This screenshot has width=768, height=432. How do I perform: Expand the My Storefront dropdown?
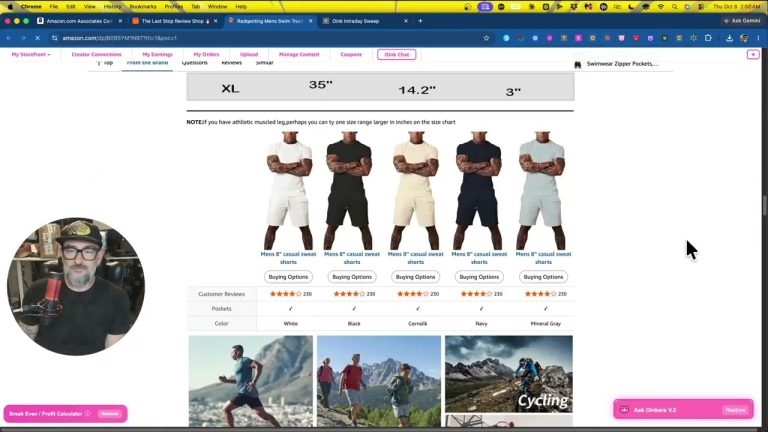31,54
